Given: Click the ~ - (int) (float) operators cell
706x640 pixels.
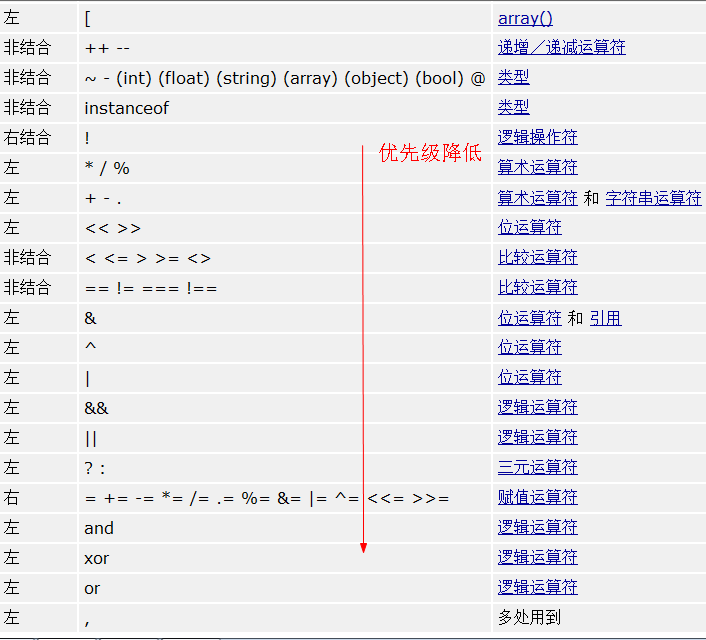Looking at the screenshot, I should coord(285,78).
